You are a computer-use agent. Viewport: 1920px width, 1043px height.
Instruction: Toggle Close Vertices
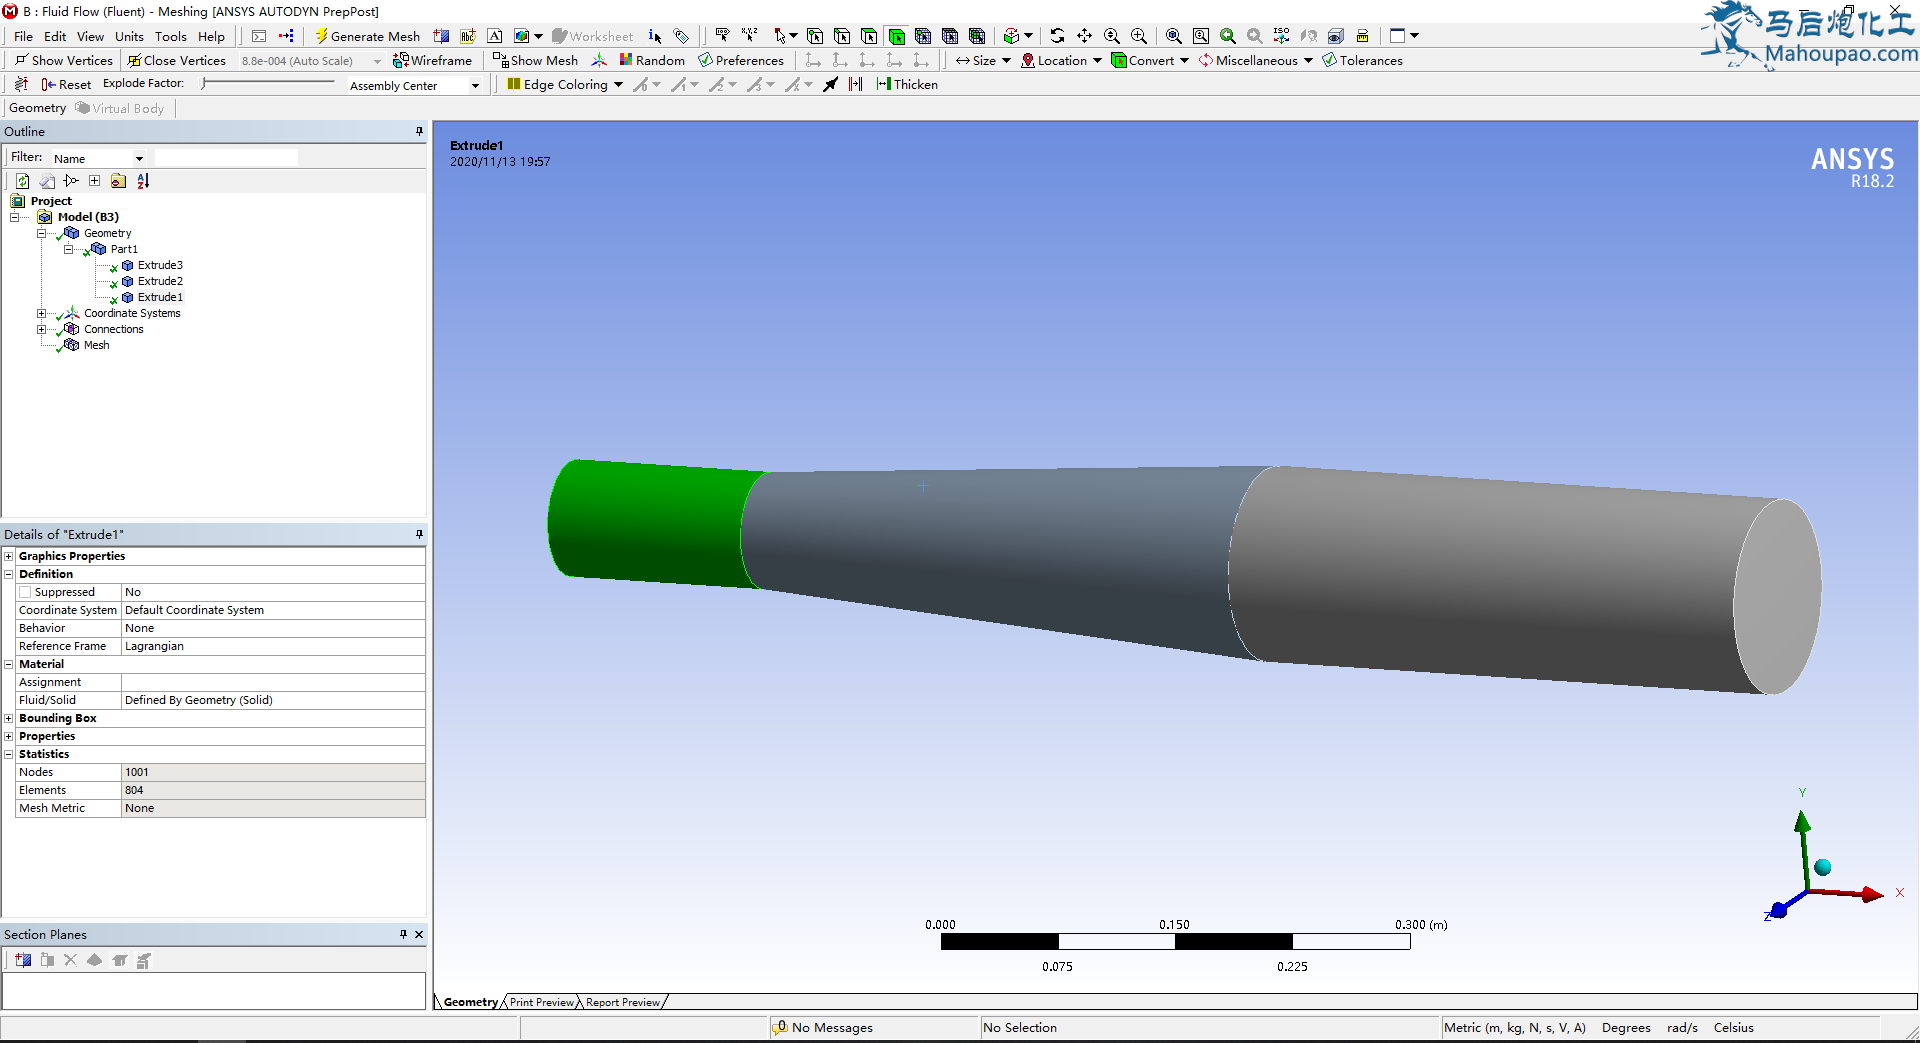pyautogui.click(x=176, y=60)
